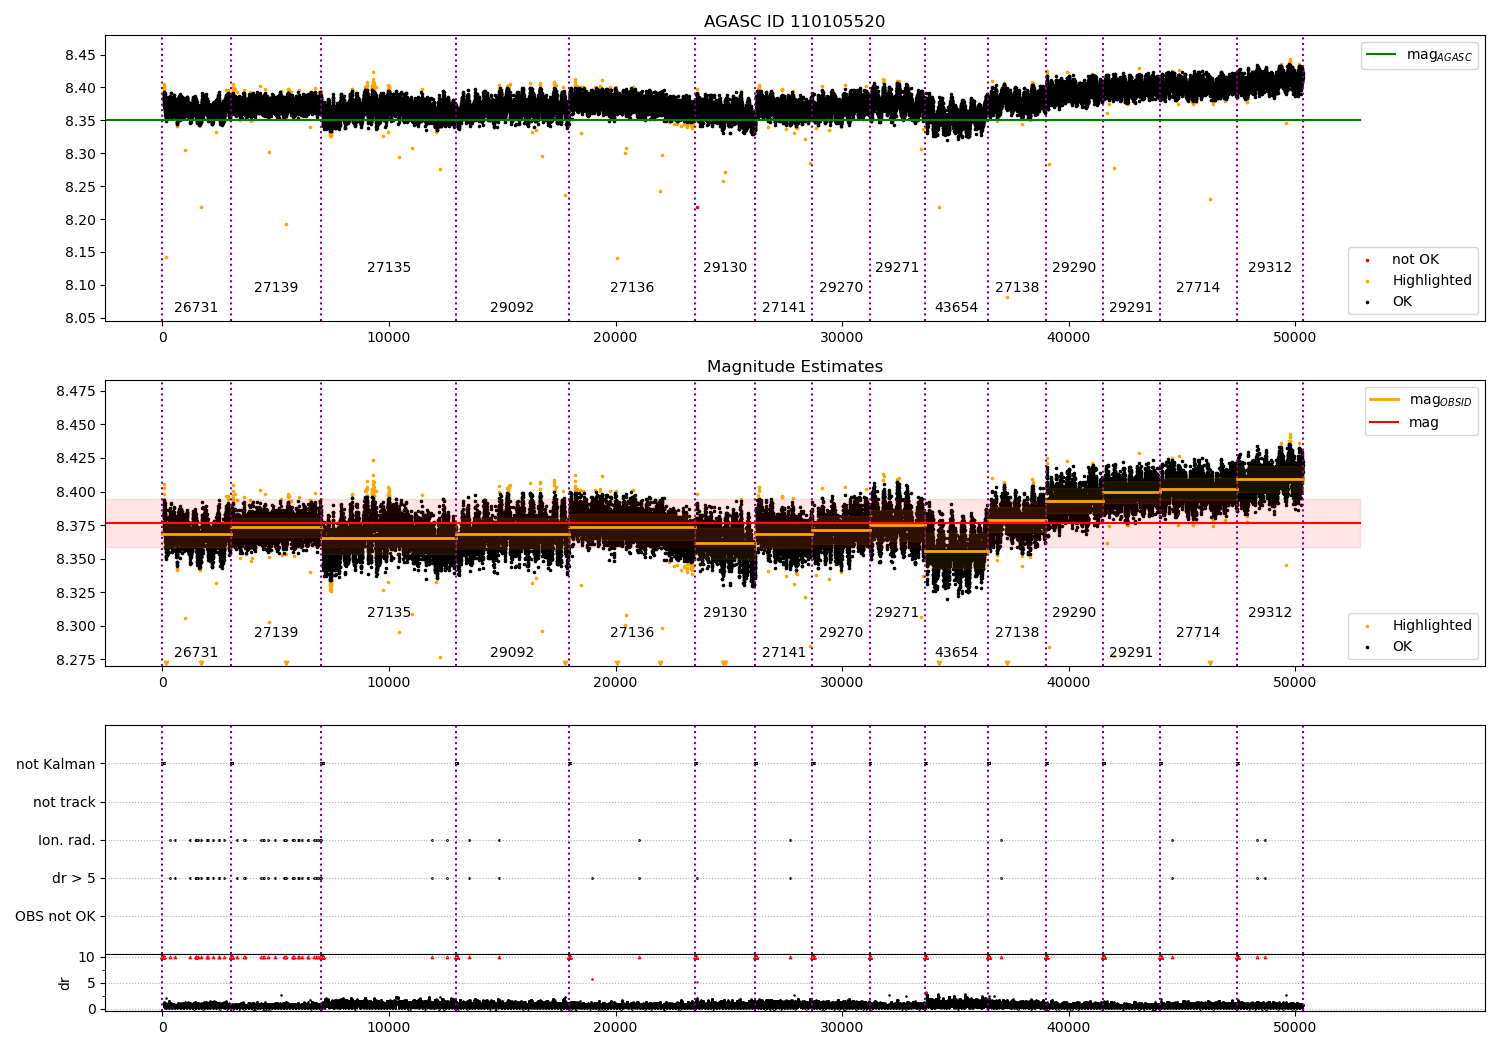The image size is (1500, 1050).
Task: Click OBSID label 29312 in top plot
Action: coord(1270,267)
